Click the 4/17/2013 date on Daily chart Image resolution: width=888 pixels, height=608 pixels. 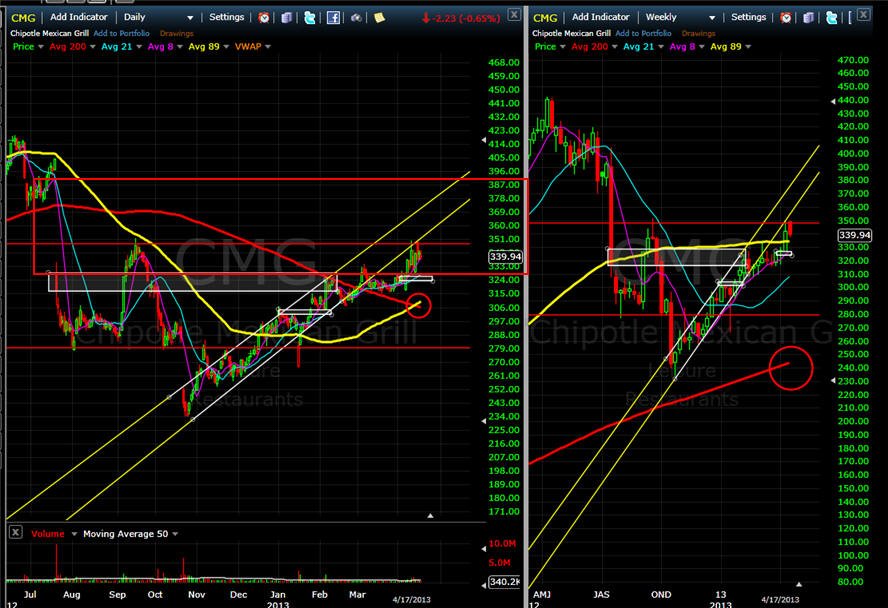point(412,600)
